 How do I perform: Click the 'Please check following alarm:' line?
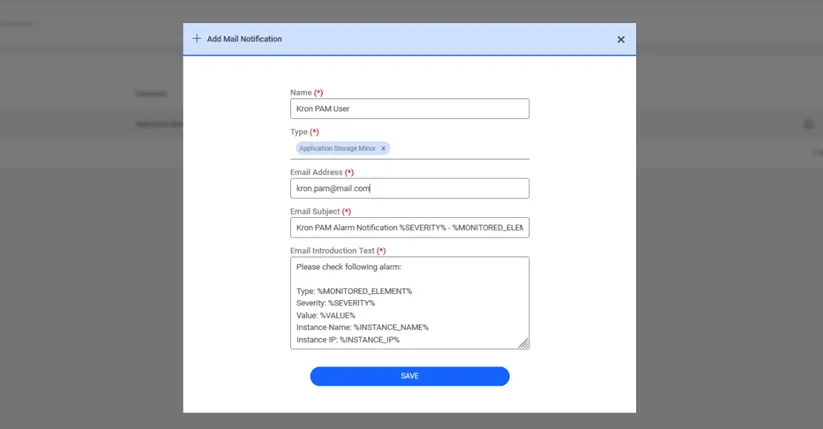349,267
